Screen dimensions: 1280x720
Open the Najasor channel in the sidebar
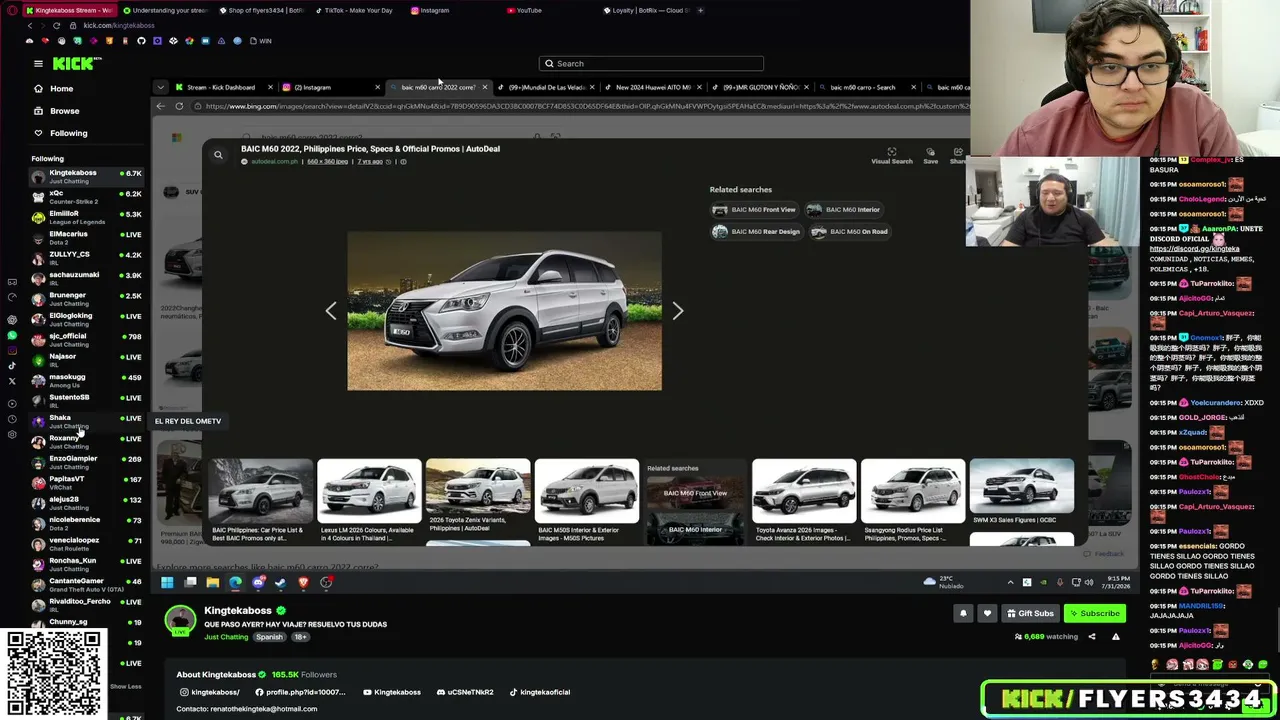[x=87, y=360]
